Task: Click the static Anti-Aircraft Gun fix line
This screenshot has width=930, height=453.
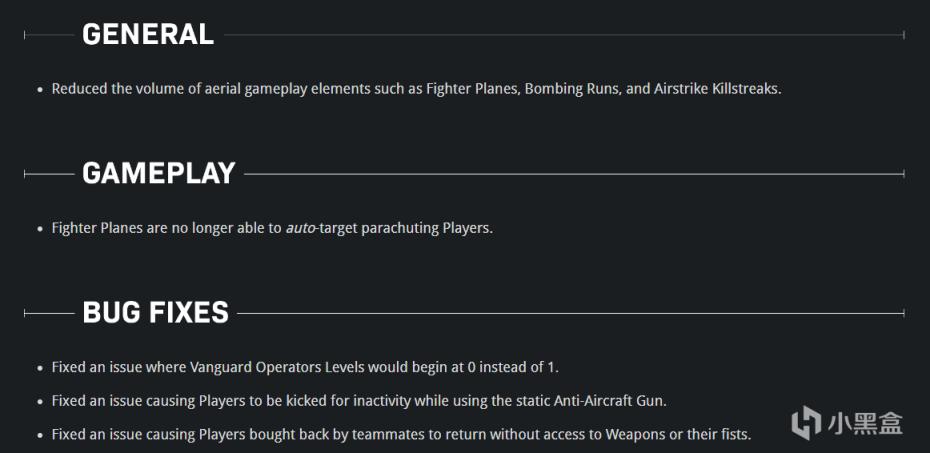Action: point(359,401)
